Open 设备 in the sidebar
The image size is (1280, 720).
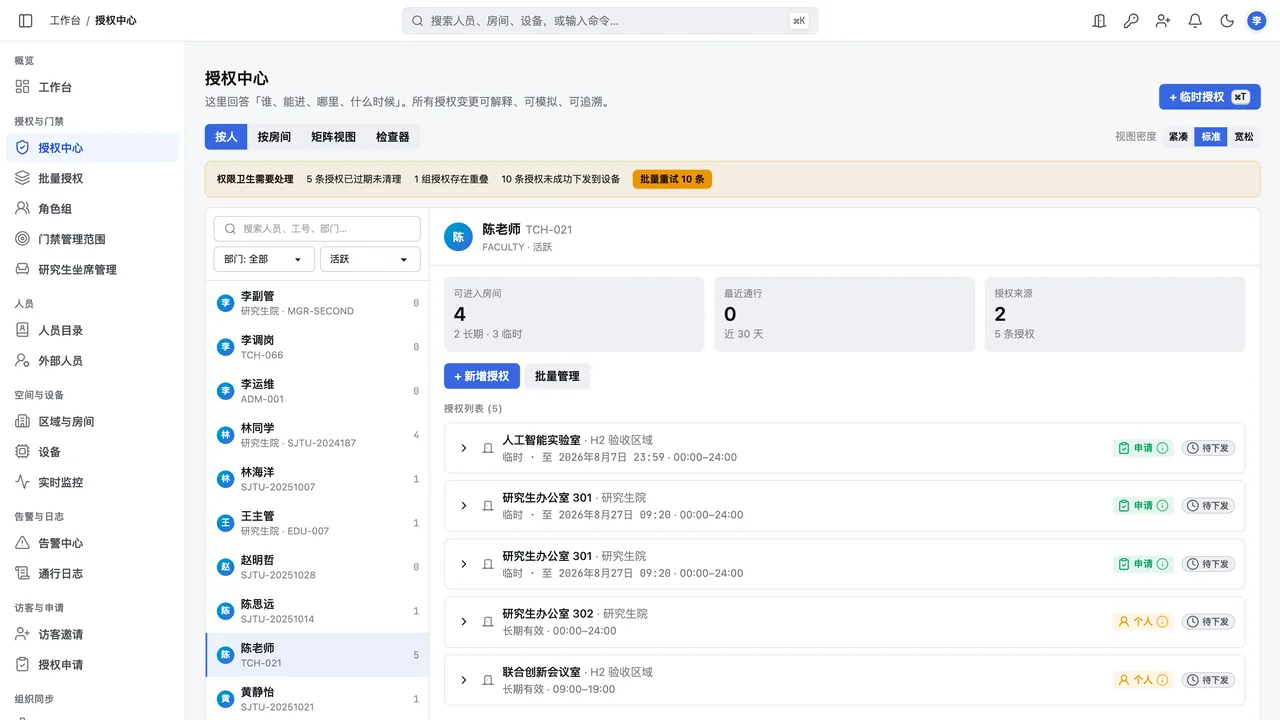pos(92,452)
